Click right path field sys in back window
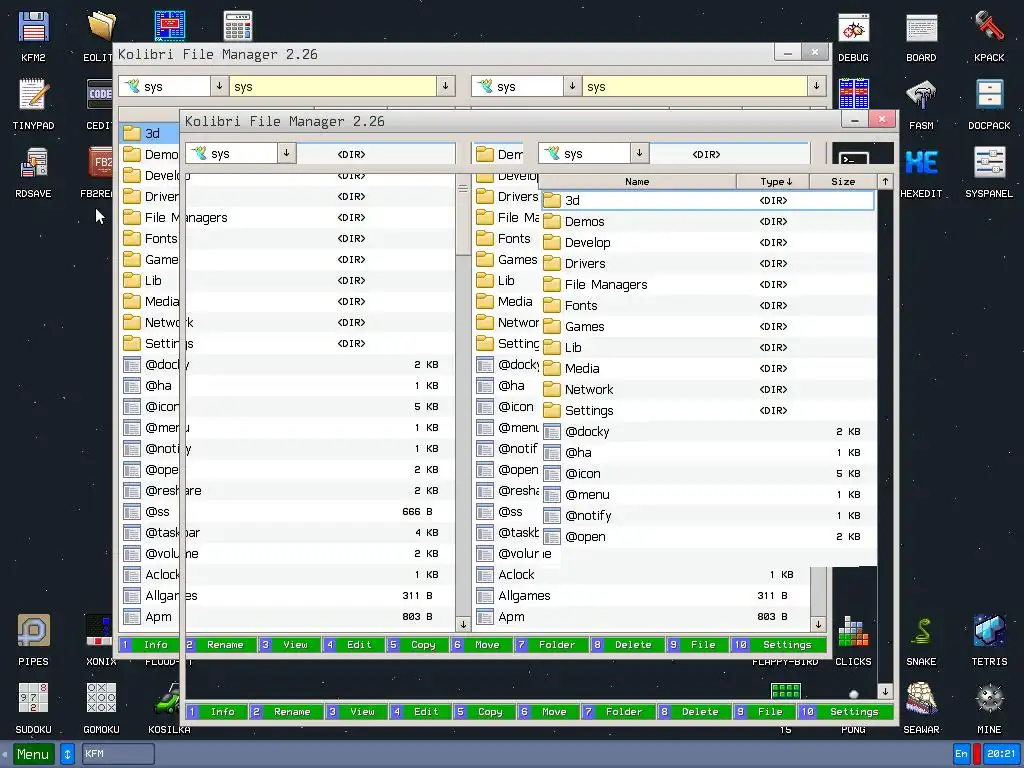The image size is (1024, 768). [695, 86]
